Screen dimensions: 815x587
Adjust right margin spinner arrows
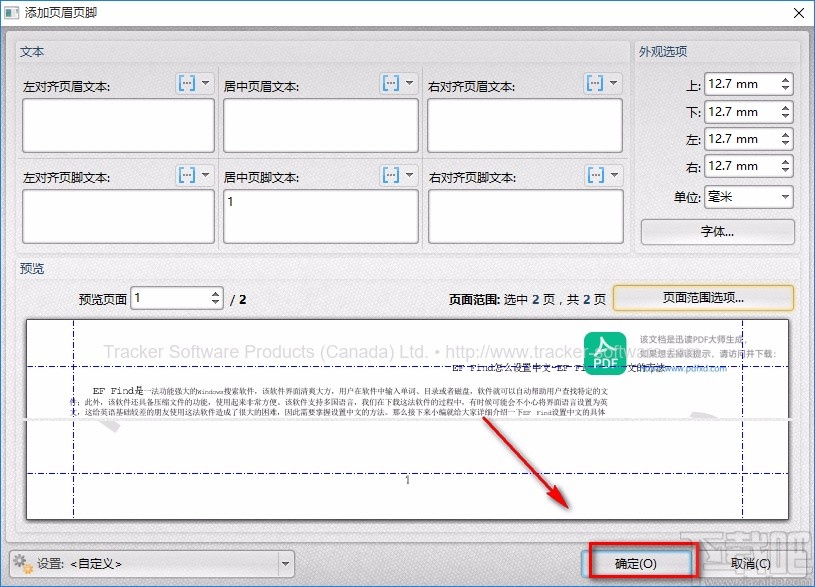[785, 166]
